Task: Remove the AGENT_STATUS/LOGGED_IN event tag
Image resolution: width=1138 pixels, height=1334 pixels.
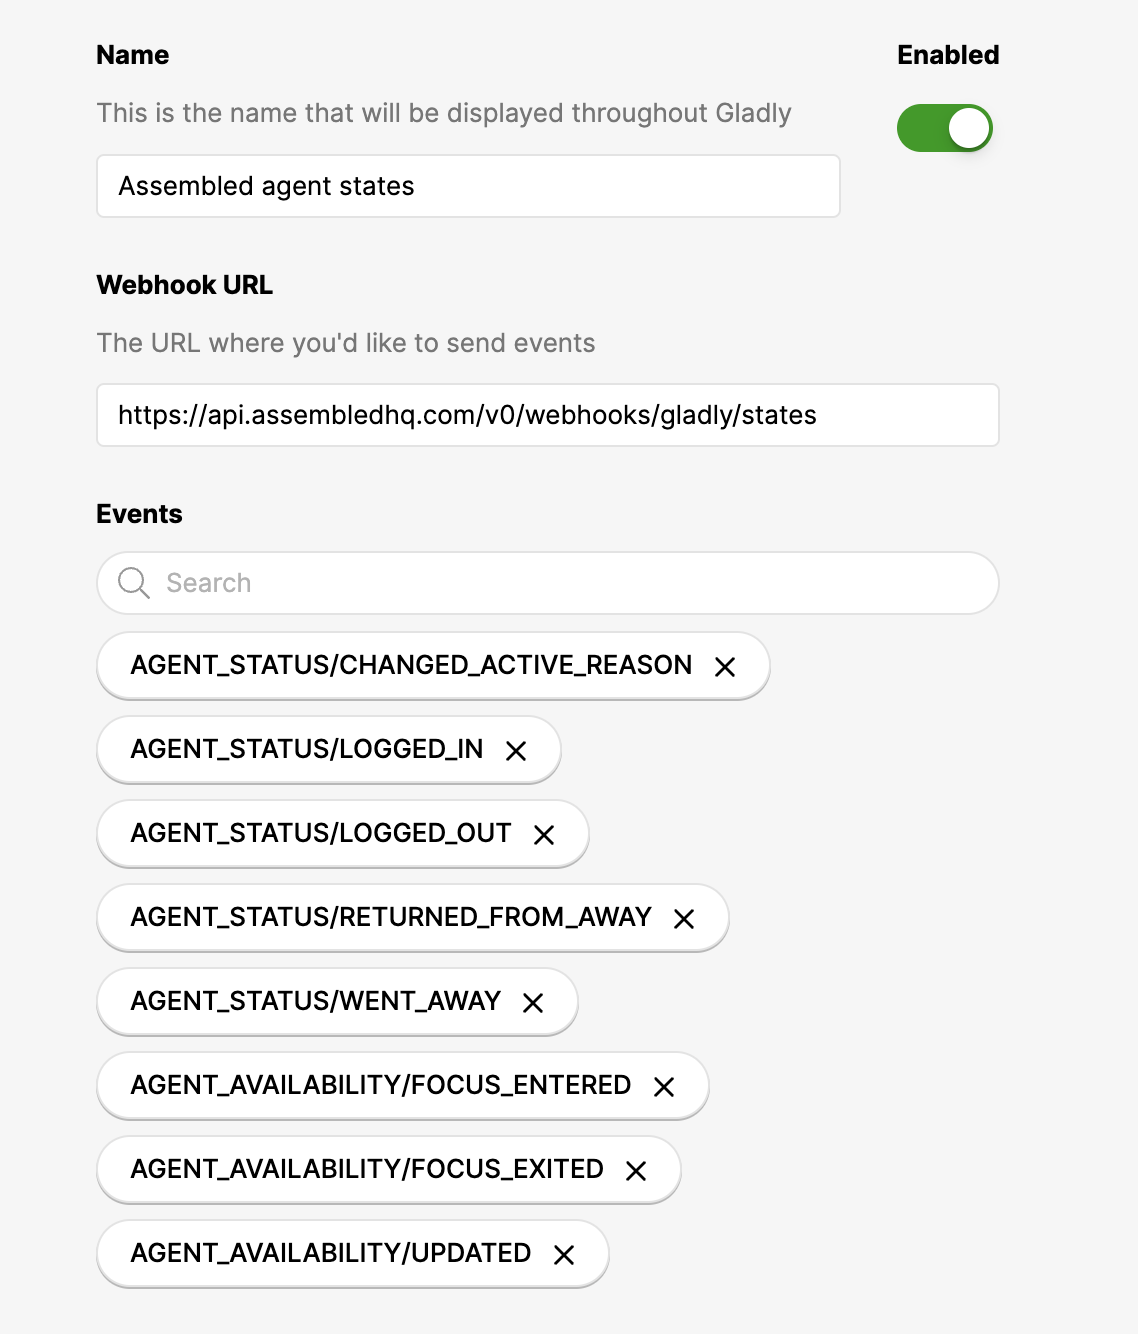Action: point(516,751)
